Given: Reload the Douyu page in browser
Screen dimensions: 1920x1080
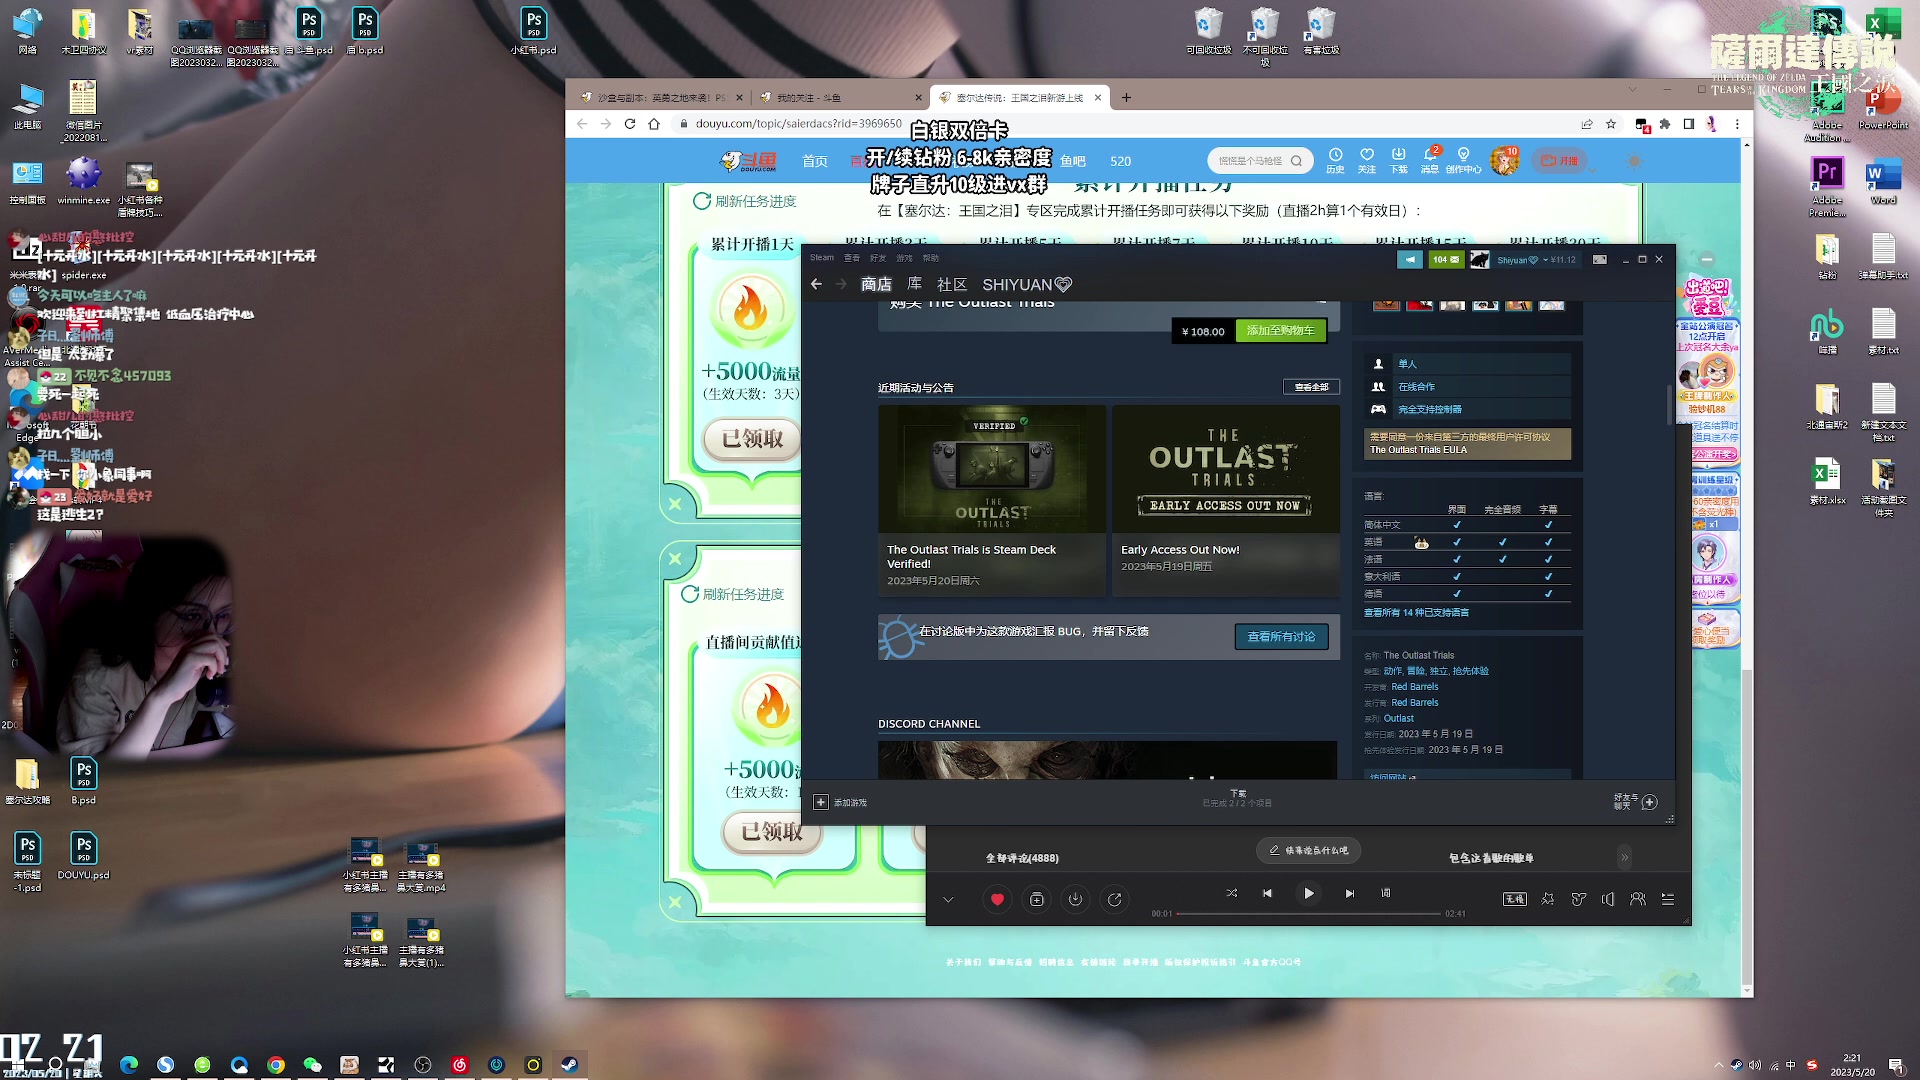Looking at the screenshot, I should click(630, 124).
